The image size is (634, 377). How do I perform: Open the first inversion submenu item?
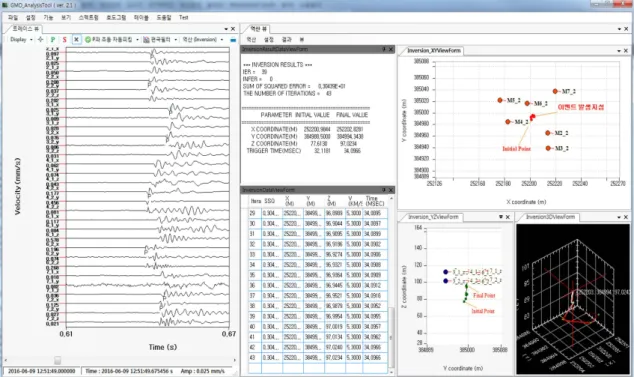(x=251, y=40)
